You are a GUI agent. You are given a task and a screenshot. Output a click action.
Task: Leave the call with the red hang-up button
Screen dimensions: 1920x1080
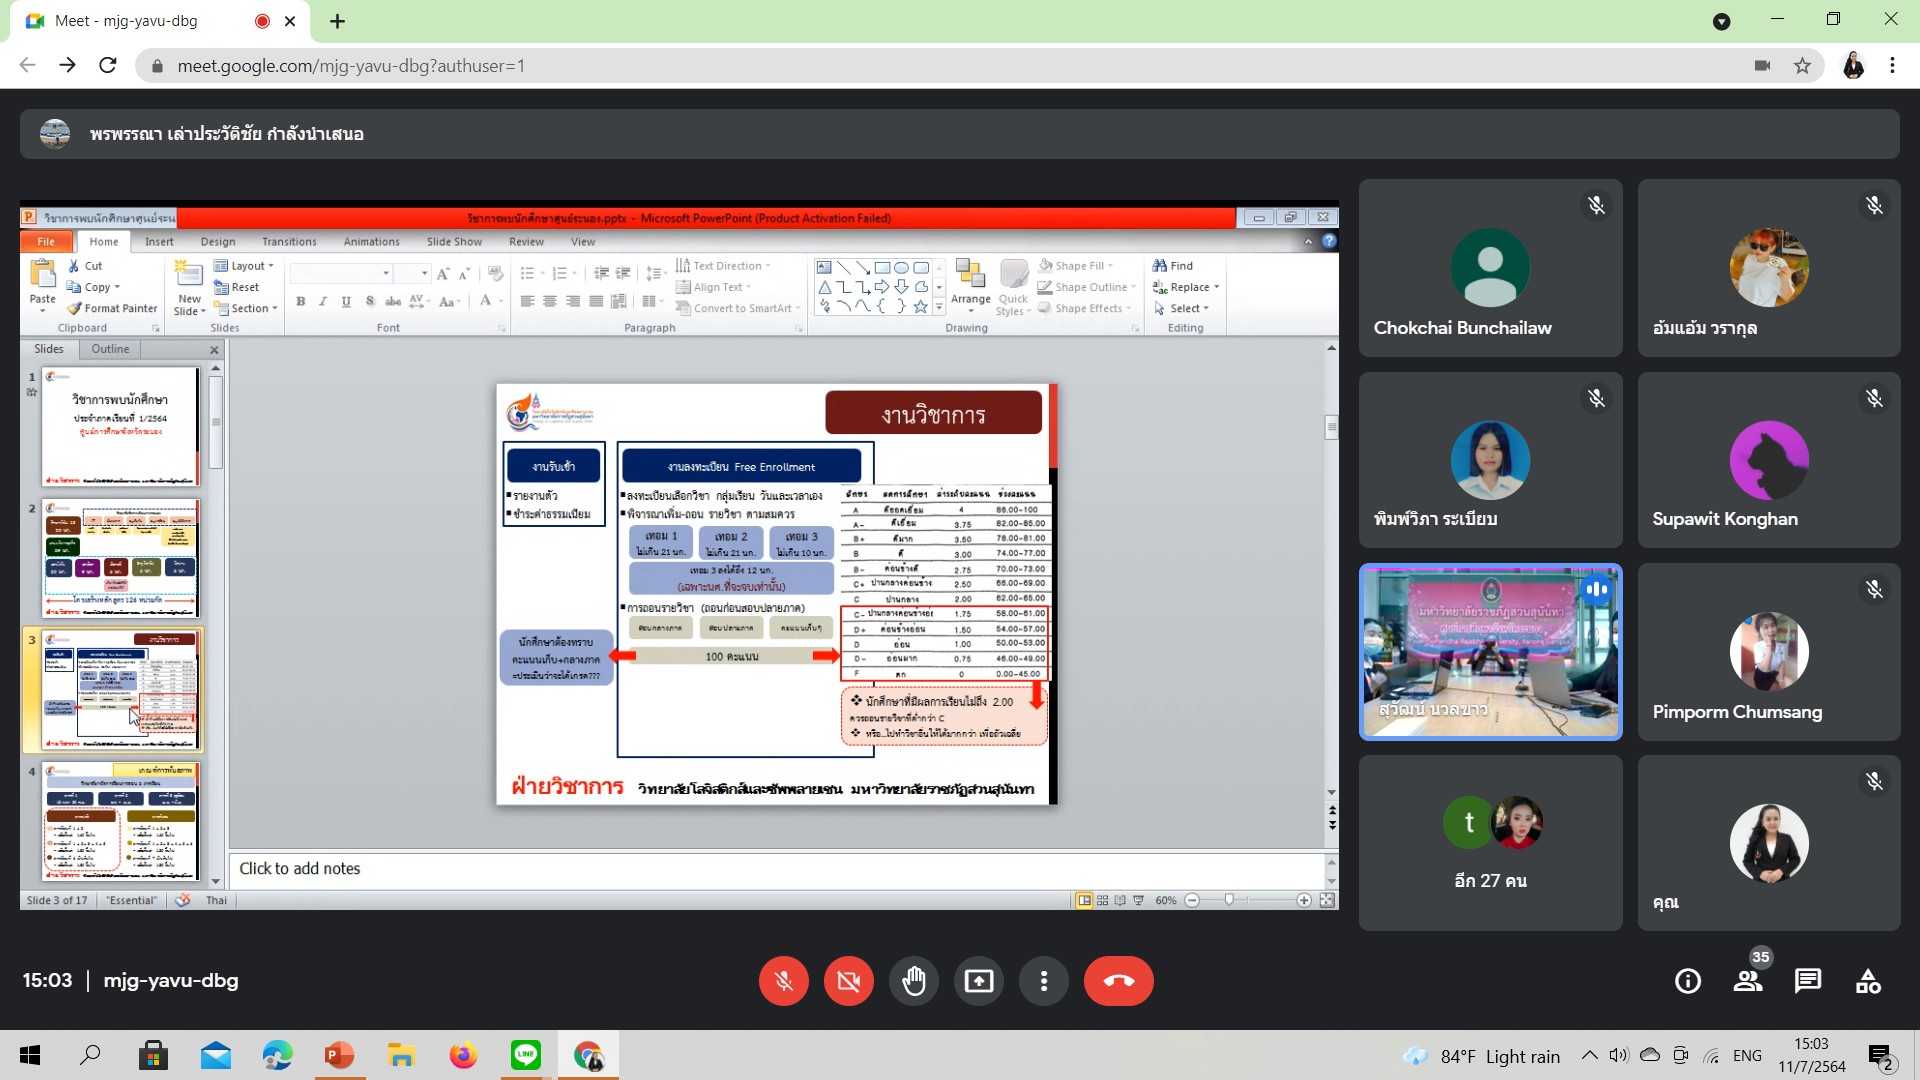[x=1118, y=981]
